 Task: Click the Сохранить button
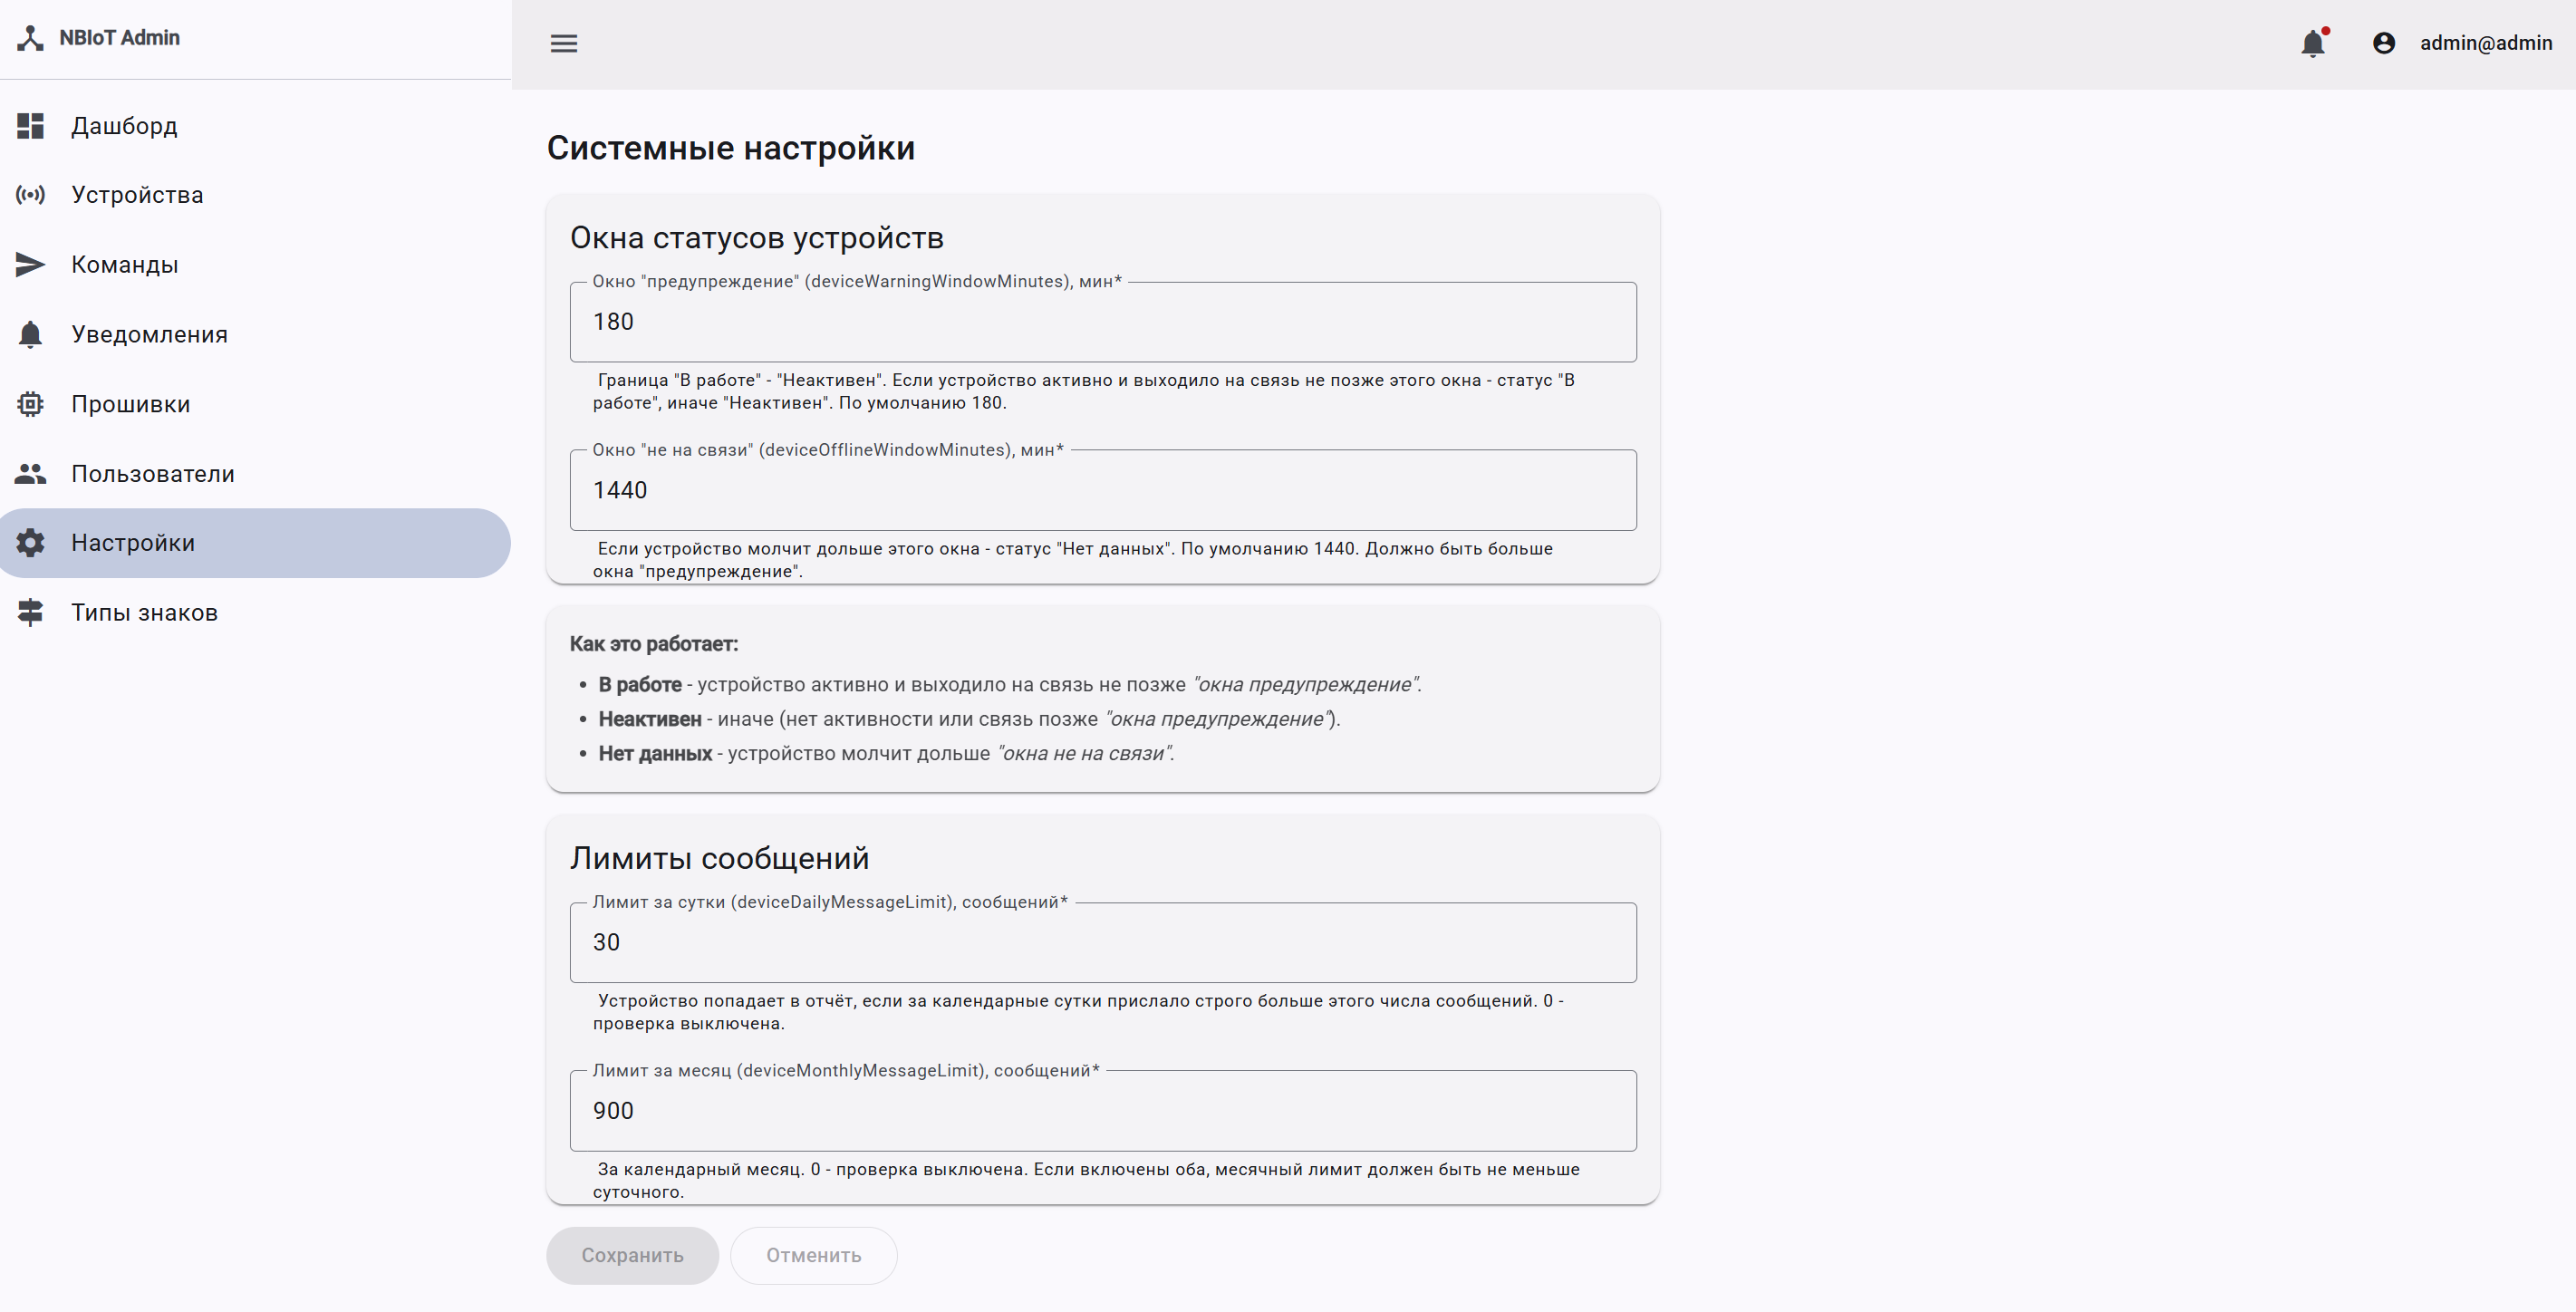pos(632,1255)
